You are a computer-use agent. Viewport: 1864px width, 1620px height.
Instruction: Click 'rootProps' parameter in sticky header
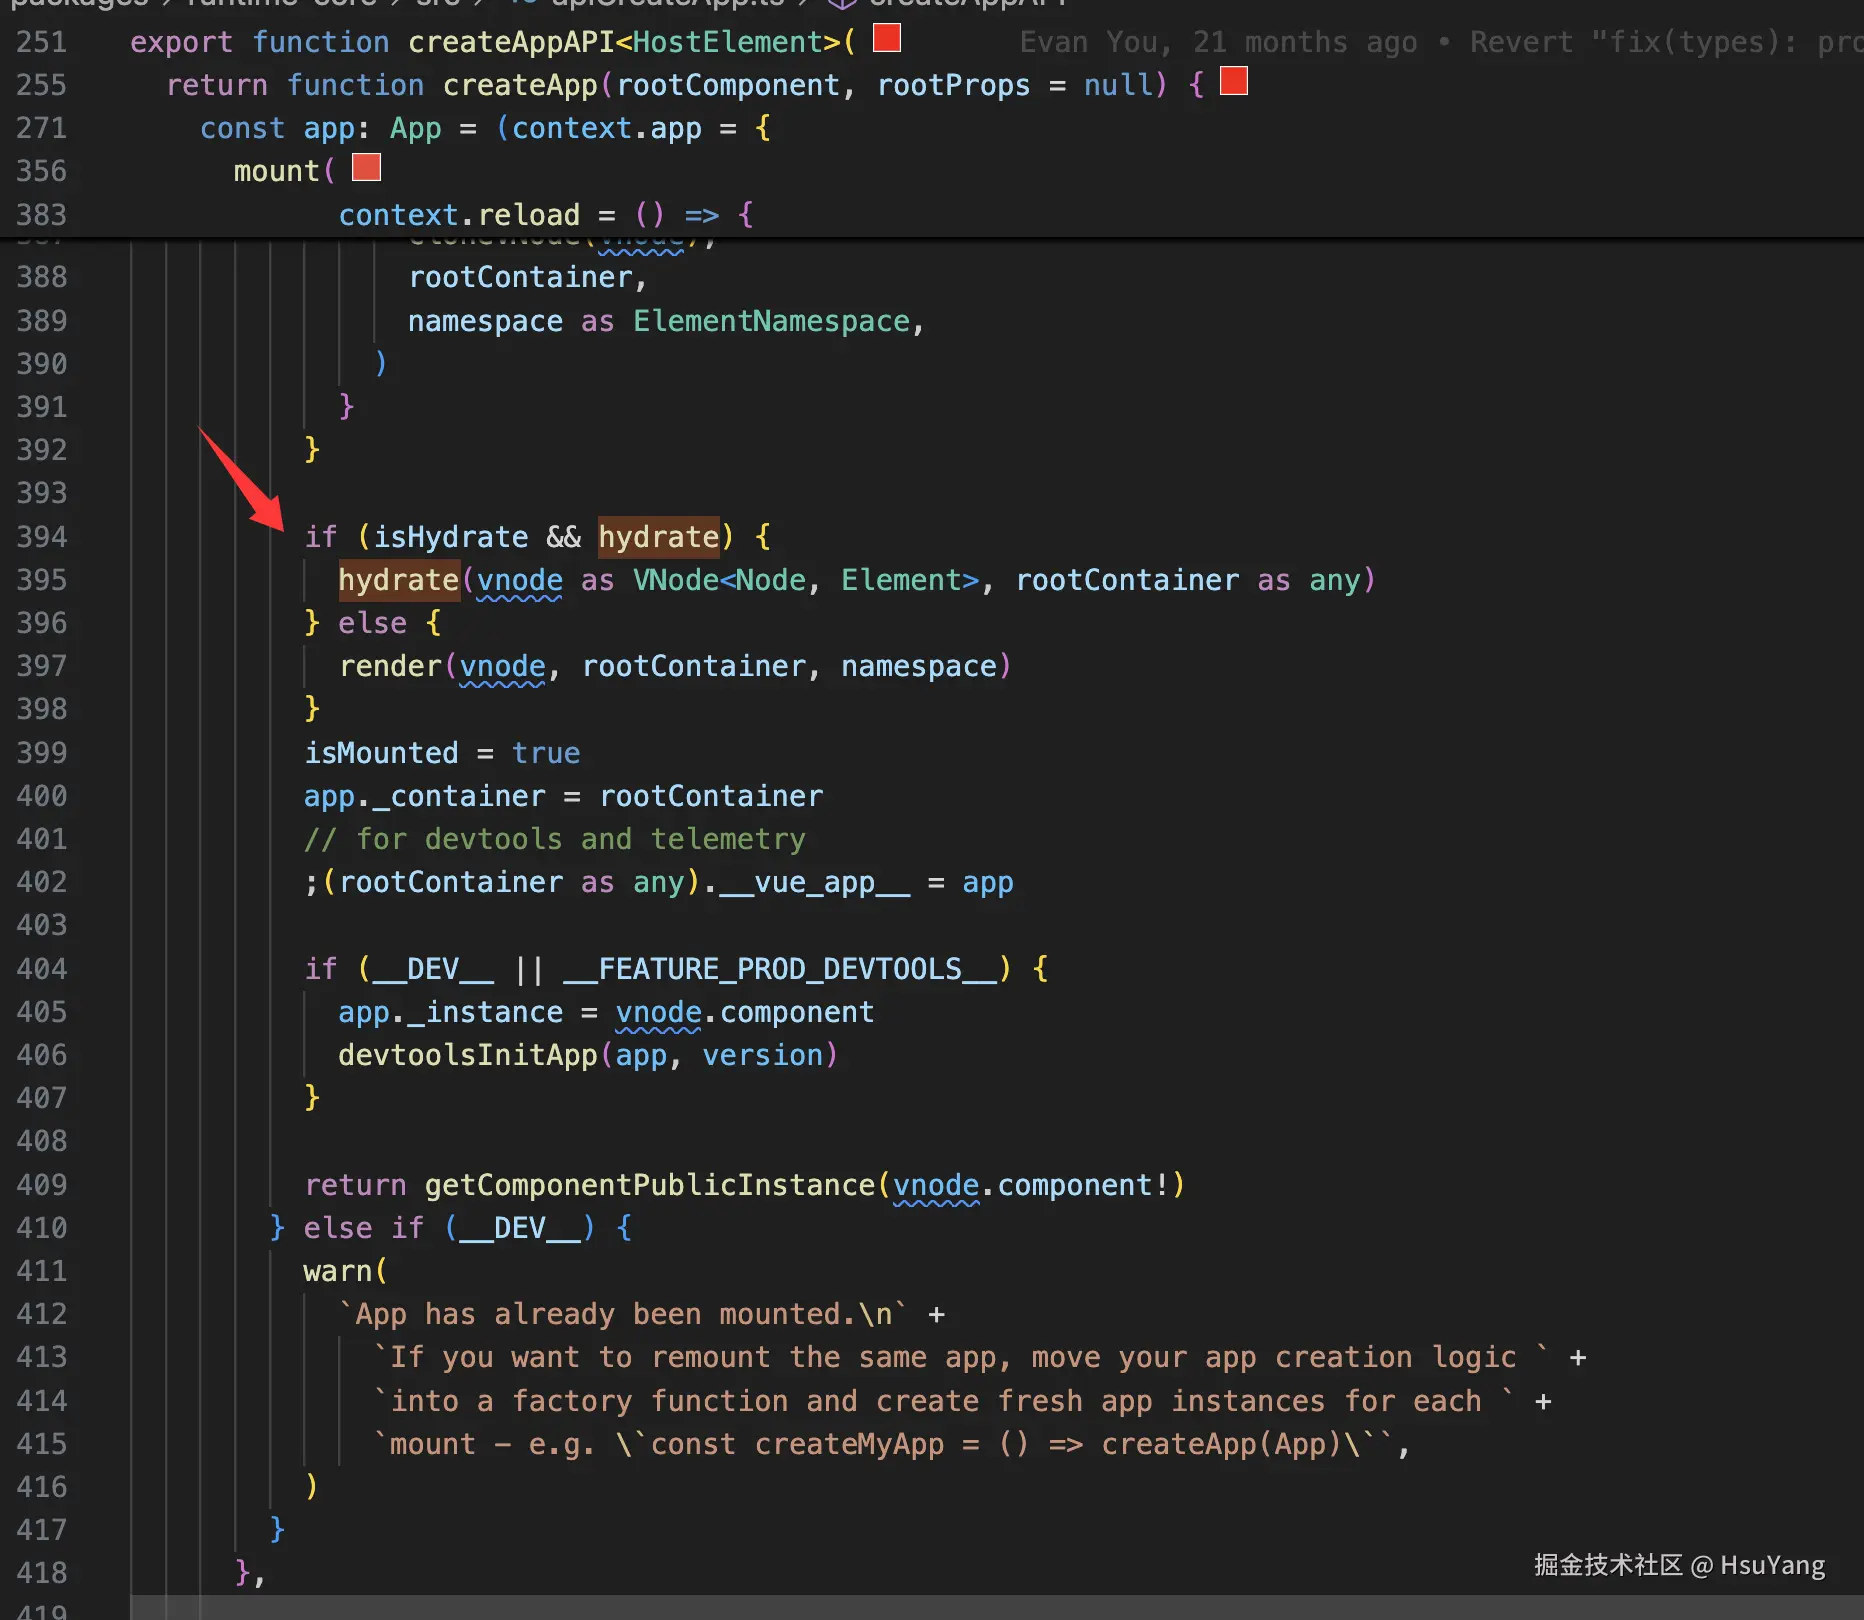pos(953,85)
